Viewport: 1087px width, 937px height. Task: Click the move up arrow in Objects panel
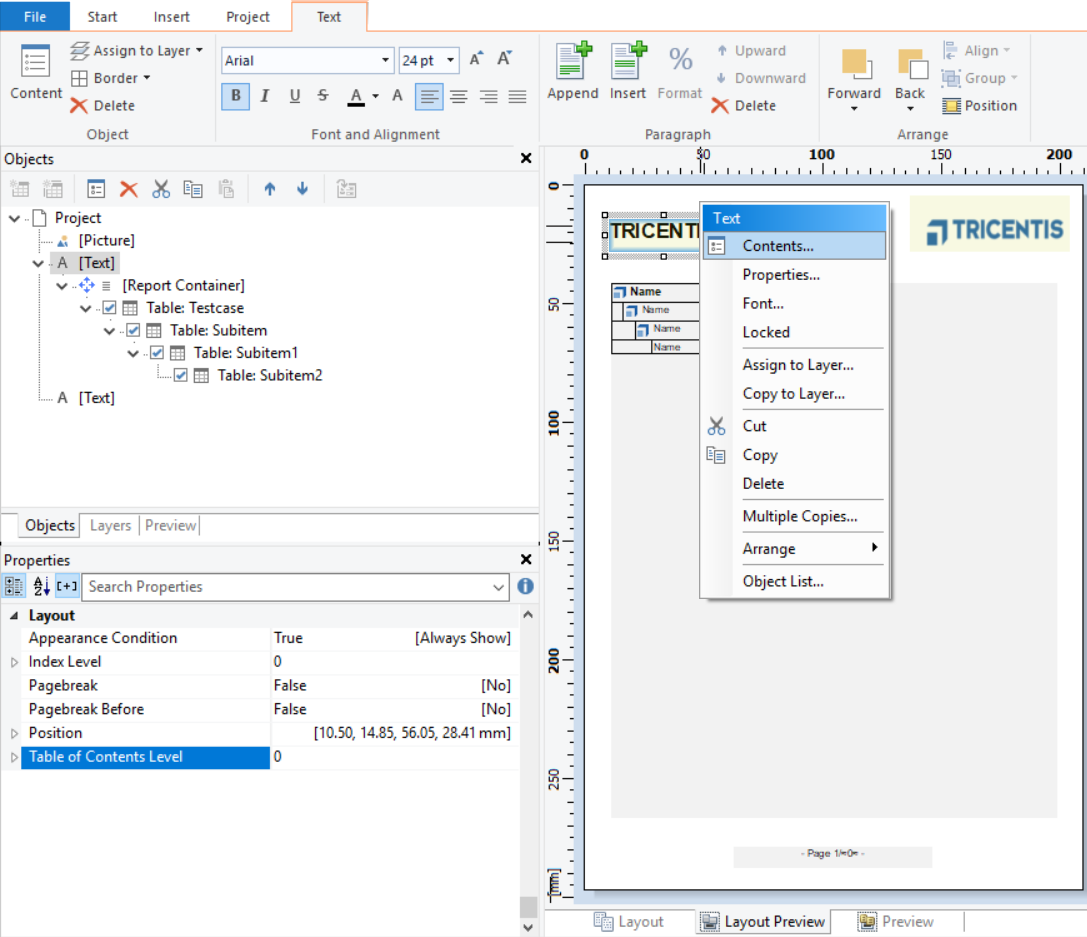pyautogui.click(x=270, y=189)
